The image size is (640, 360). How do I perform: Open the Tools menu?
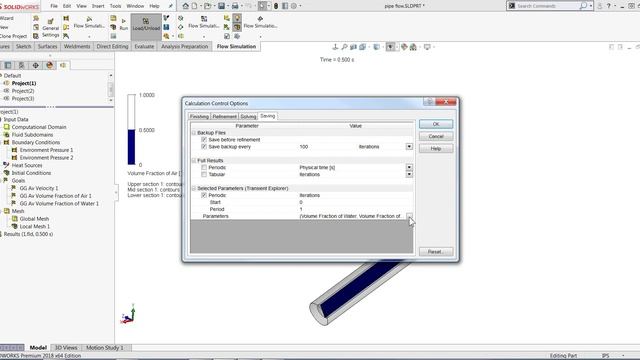pyautogui.click(x=116, y=6)
